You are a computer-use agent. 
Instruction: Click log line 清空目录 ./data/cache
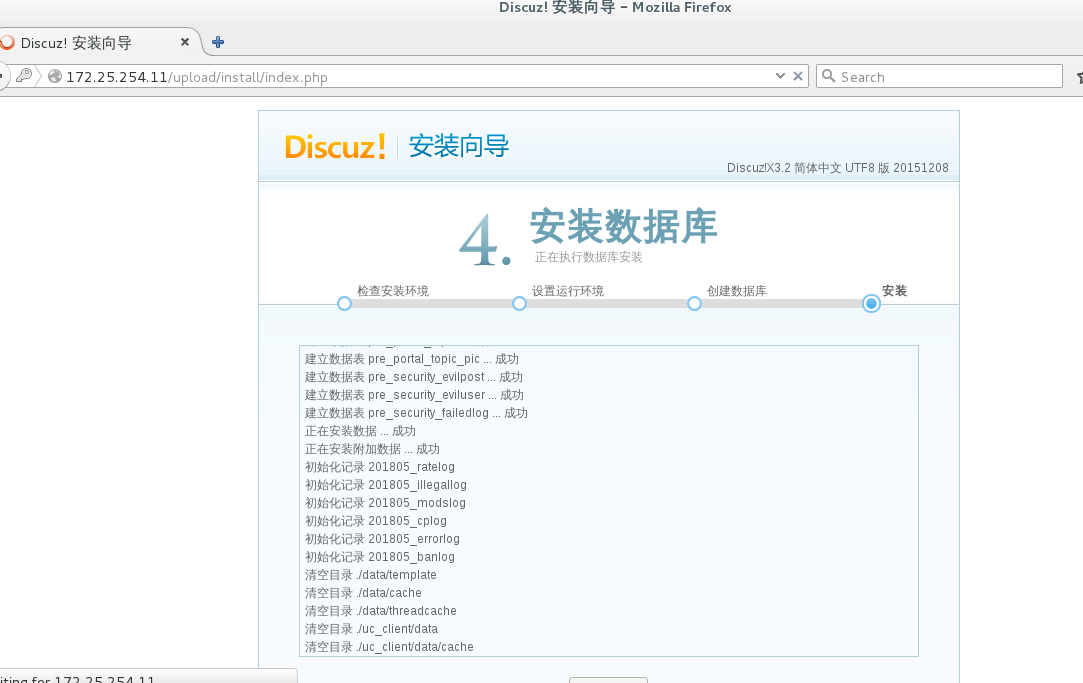tap(363, 593)
